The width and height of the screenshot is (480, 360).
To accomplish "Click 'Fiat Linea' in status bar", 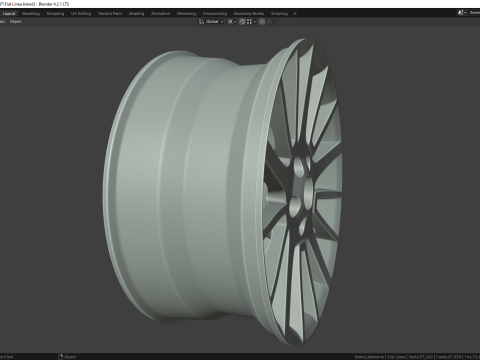I will coord(396,357).
